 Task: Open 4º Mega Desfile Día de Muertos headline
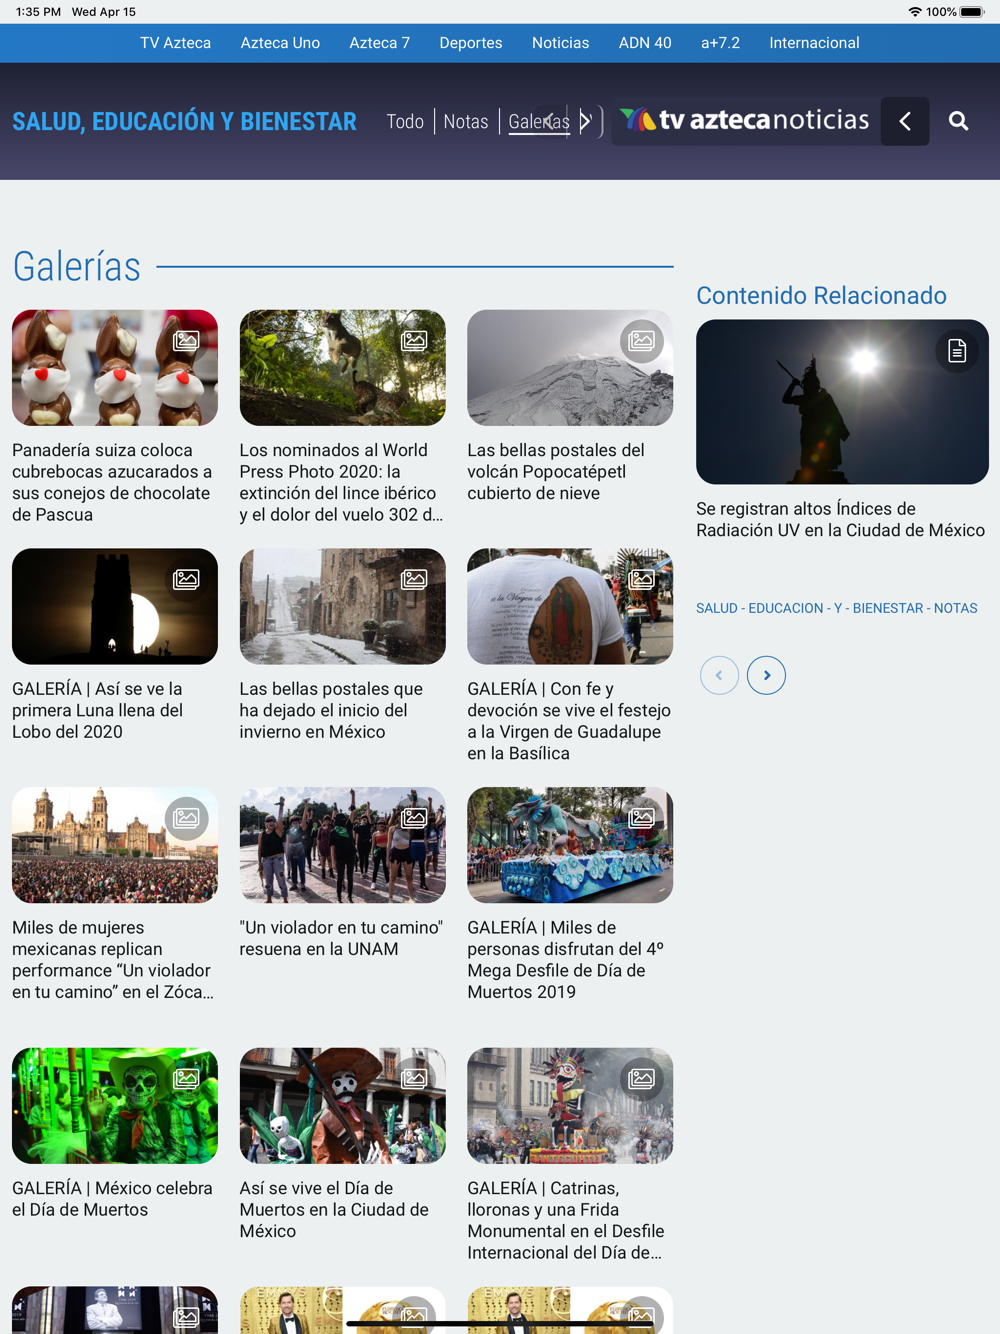[566, 960]
